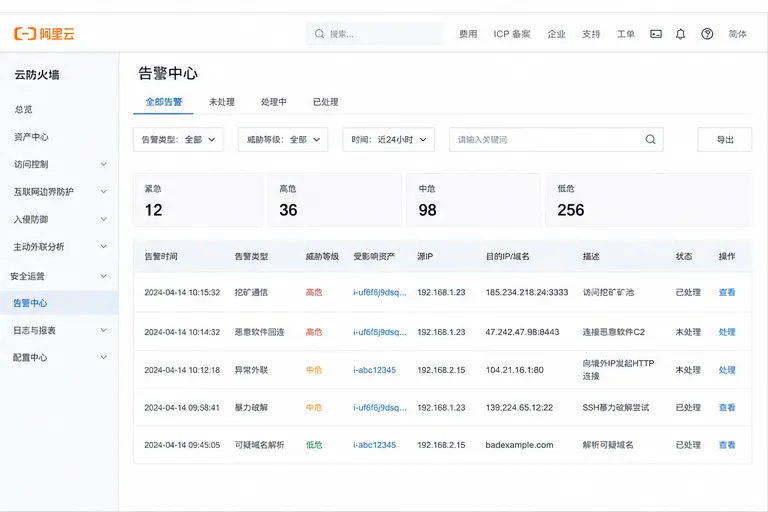Expand 互联网边界防护 chevron
The image size is (768, 512).
[104, 192]
